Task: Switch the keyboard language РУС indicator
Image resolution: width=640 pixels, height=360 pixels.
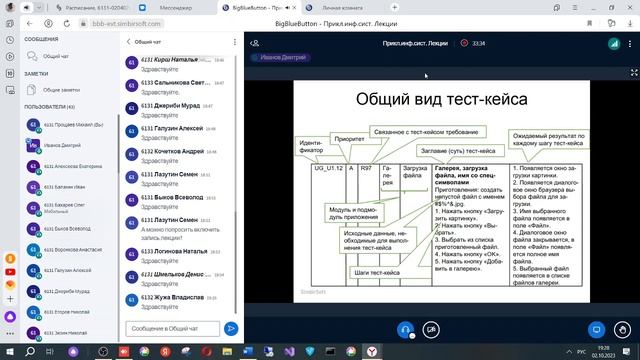Action: click(582, 351)
